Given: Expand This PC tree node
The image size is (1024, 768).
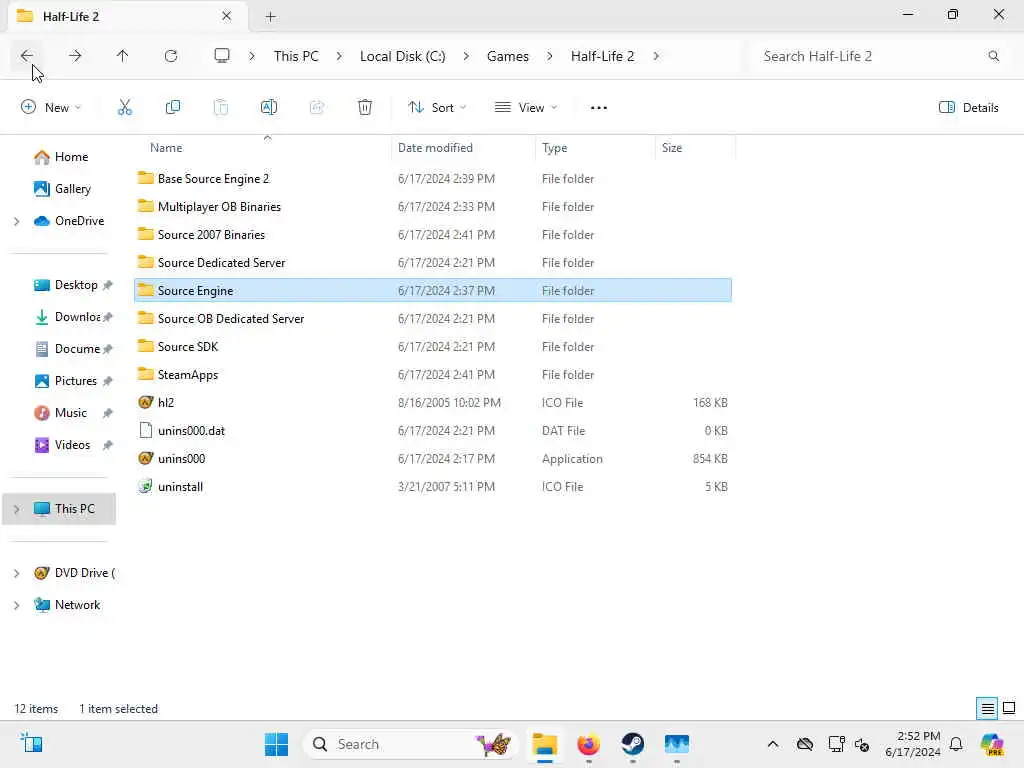Looking at the screenshot, I should (x=16, y=509).
